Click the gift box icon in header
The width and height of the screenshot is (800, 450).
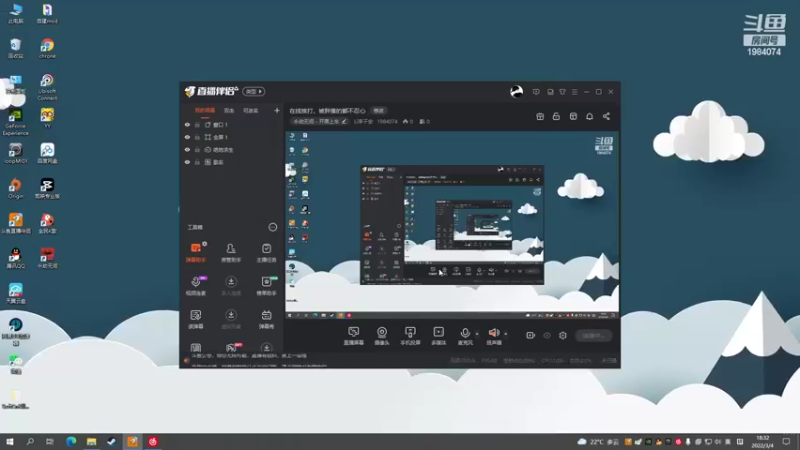(540, 116)
